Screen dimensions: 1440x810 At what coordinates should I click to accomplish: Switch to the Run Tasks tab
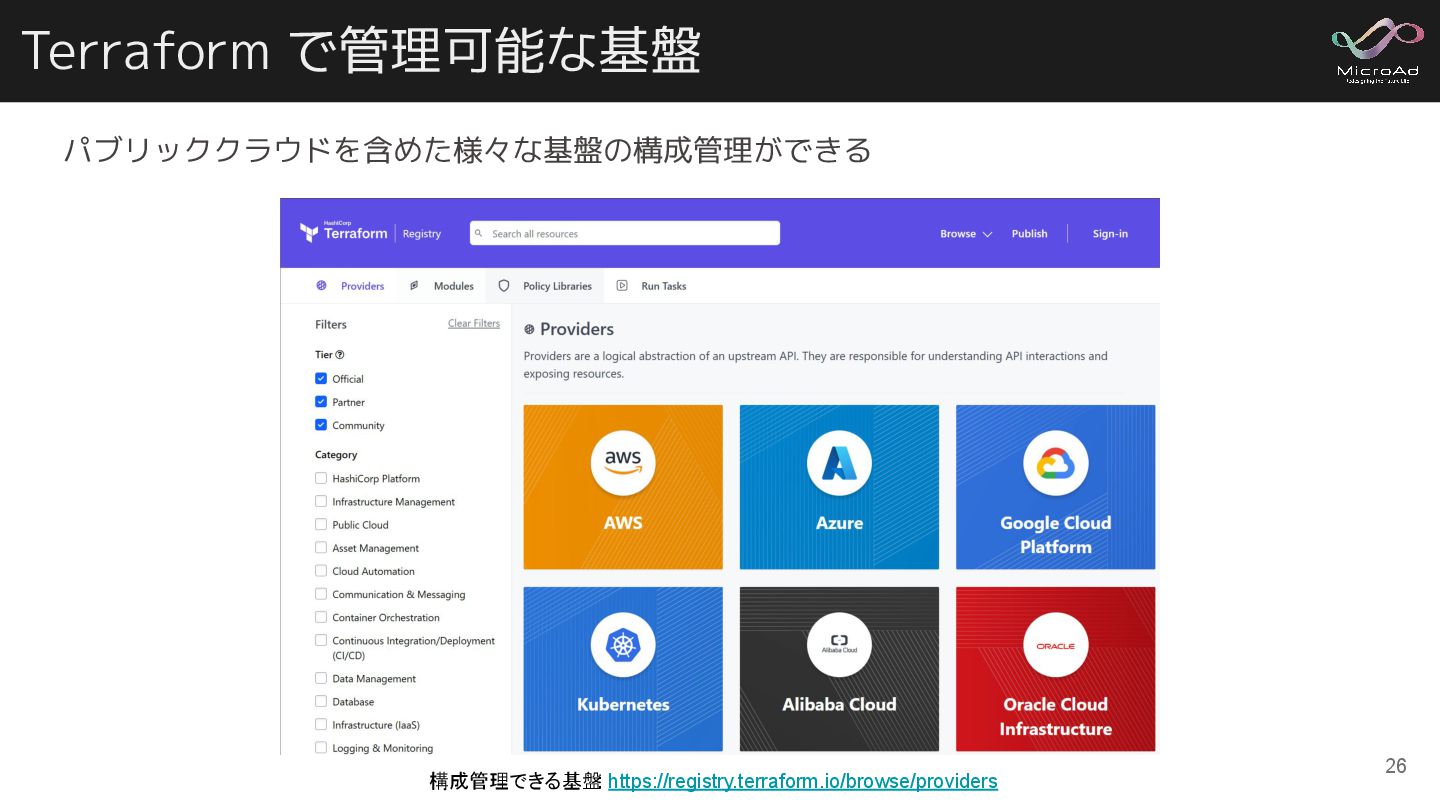click(651, 286)
